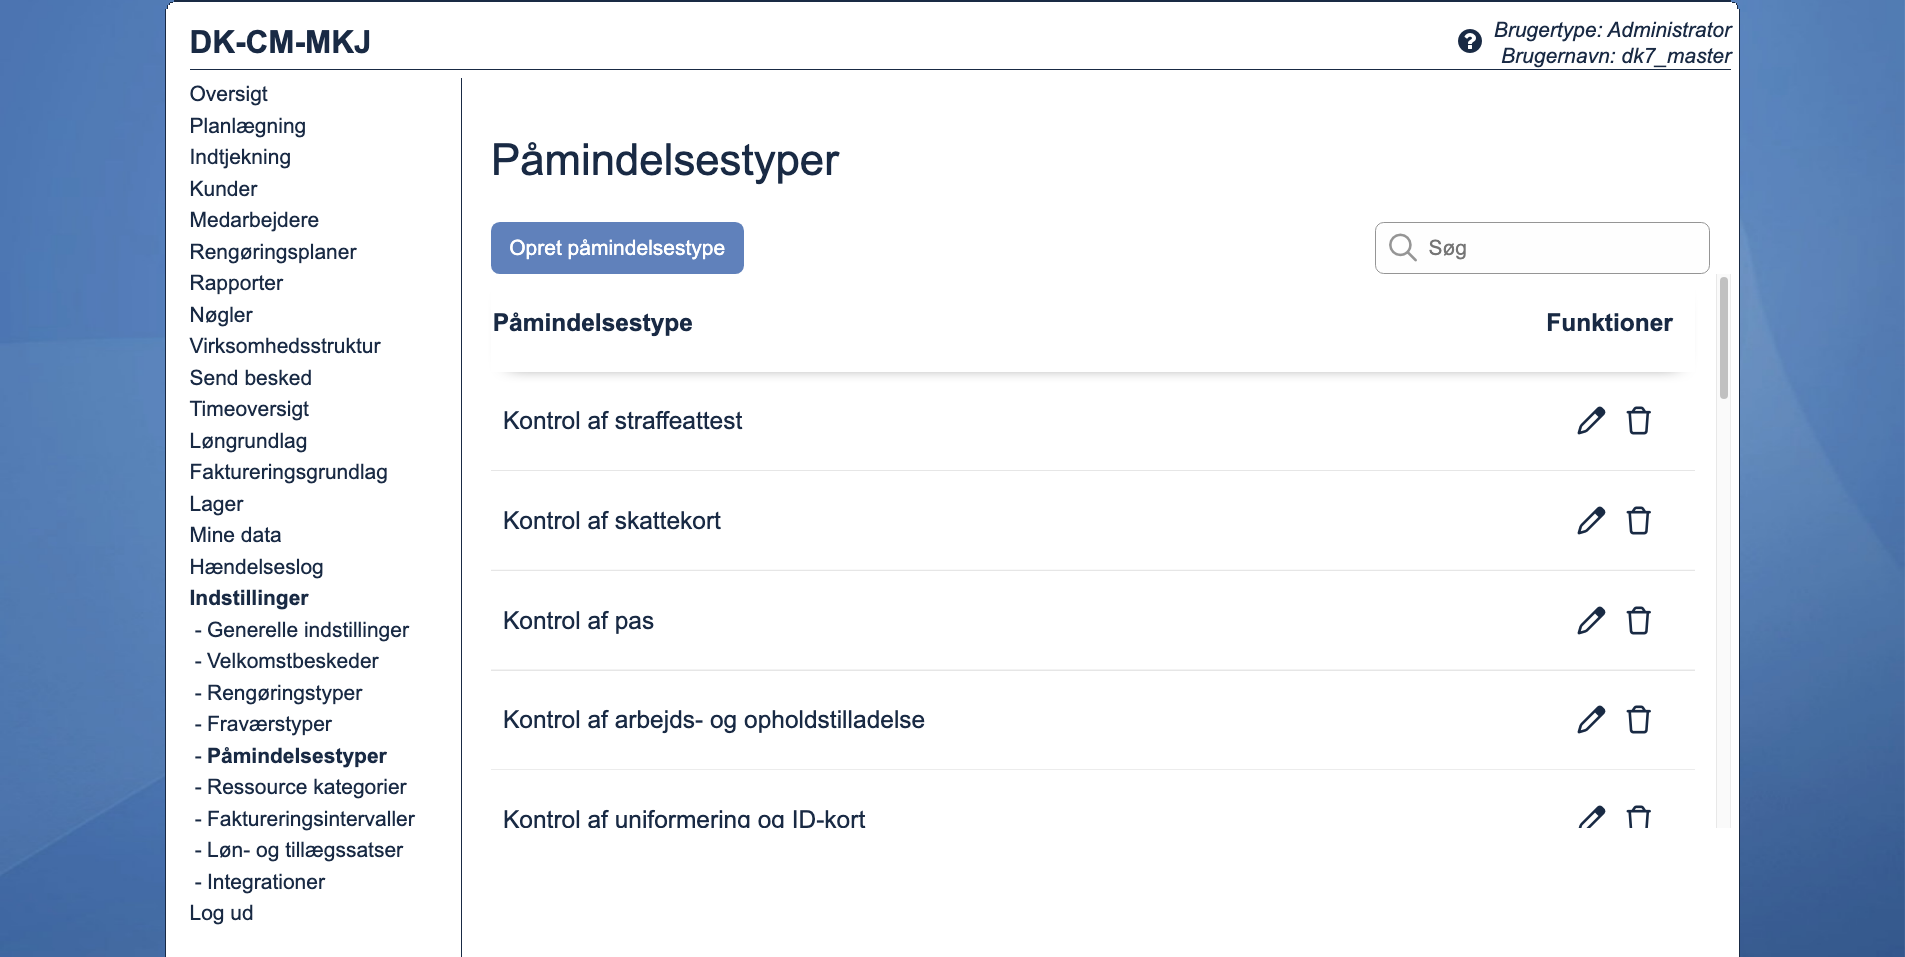
Task: Delete Kontrol af uniformering og ID-kort
Action: [1638, 817]
